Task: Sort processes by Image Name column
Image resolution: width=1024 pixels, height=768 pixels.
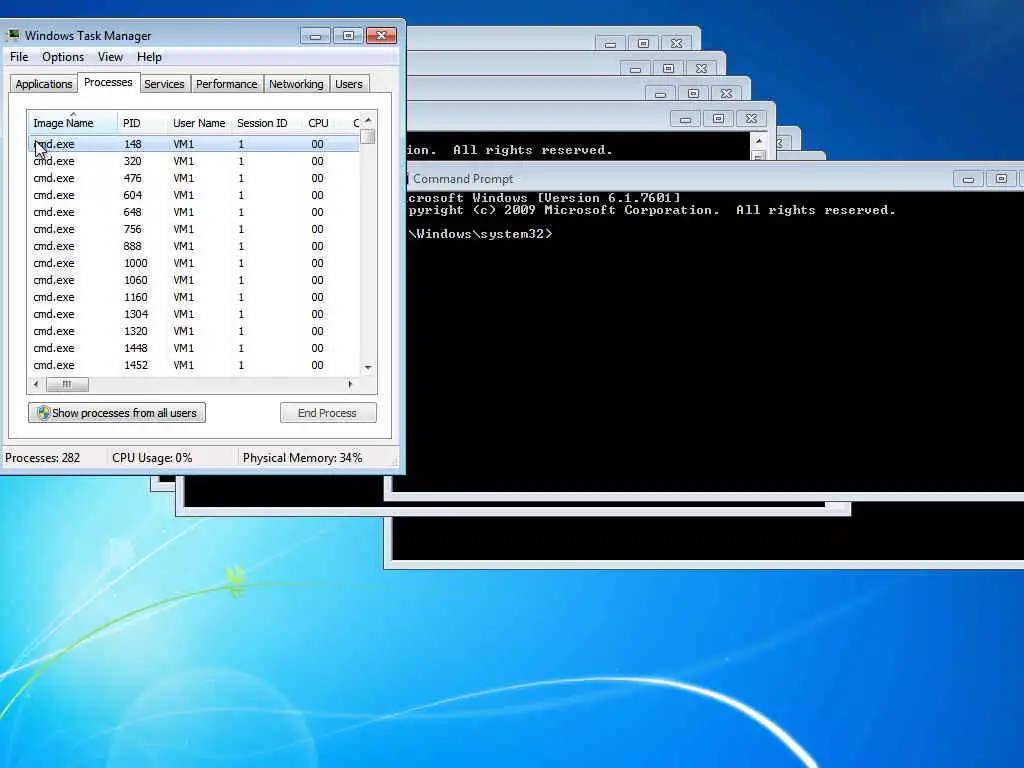Action: (x=72, y=123)
